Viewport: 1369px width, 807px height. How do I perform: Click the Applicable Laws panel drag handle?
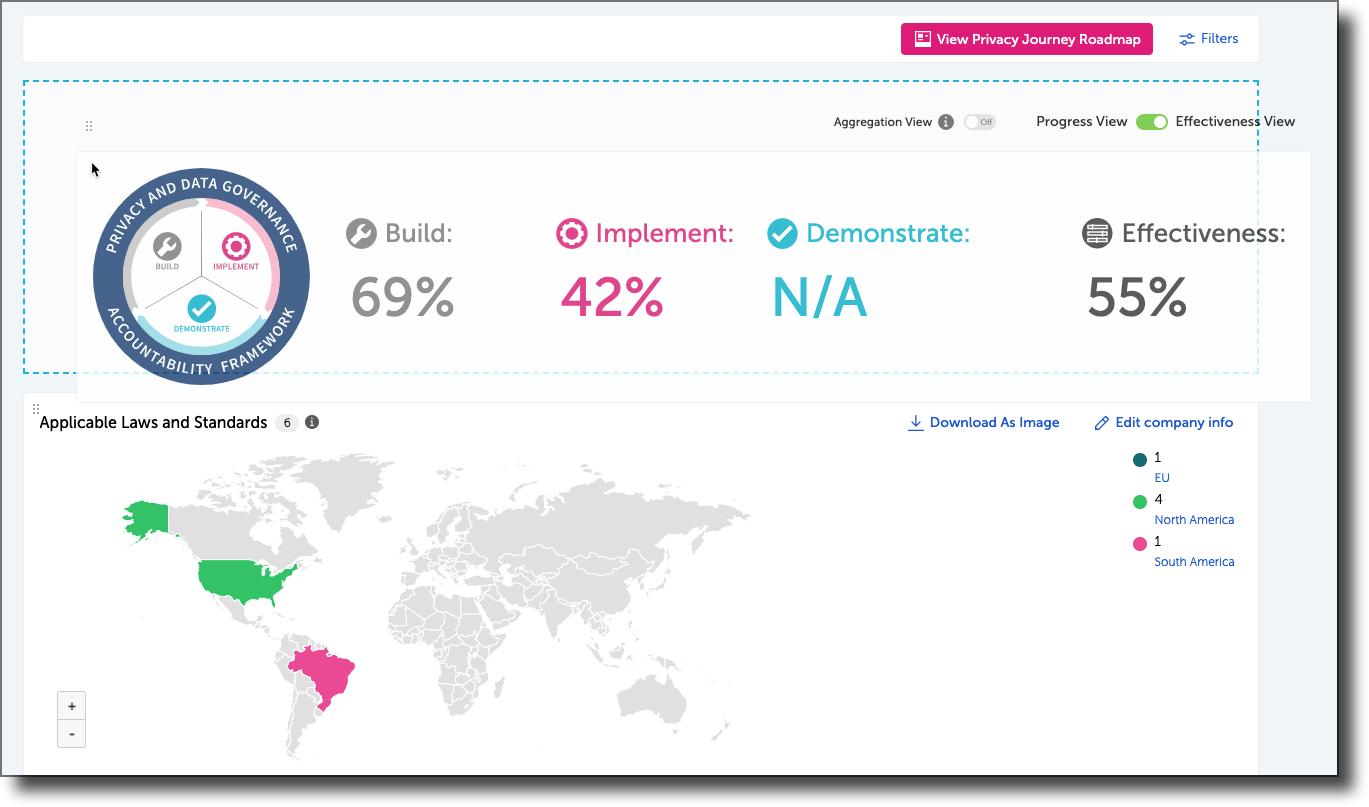36,408
